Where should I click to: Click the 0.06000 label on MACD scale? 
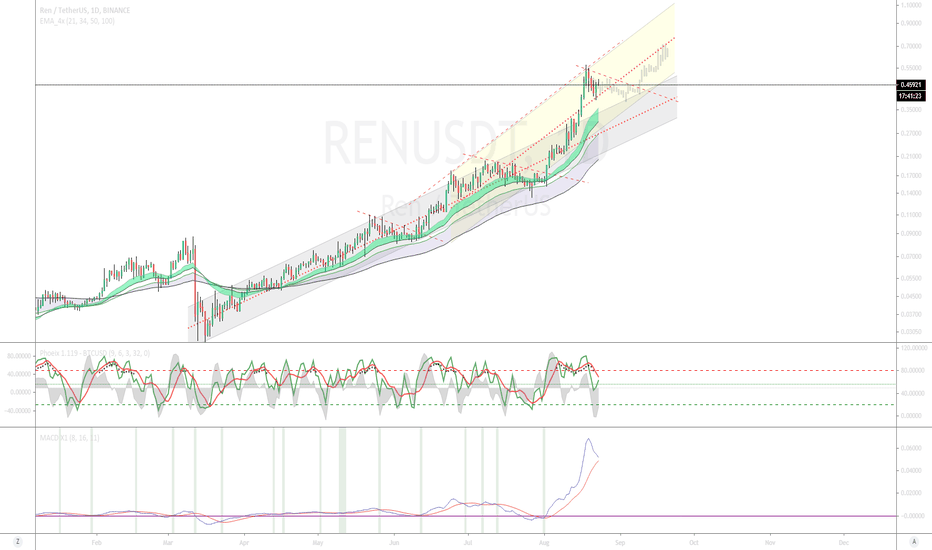pyautogui.click(x=914, y=448)
